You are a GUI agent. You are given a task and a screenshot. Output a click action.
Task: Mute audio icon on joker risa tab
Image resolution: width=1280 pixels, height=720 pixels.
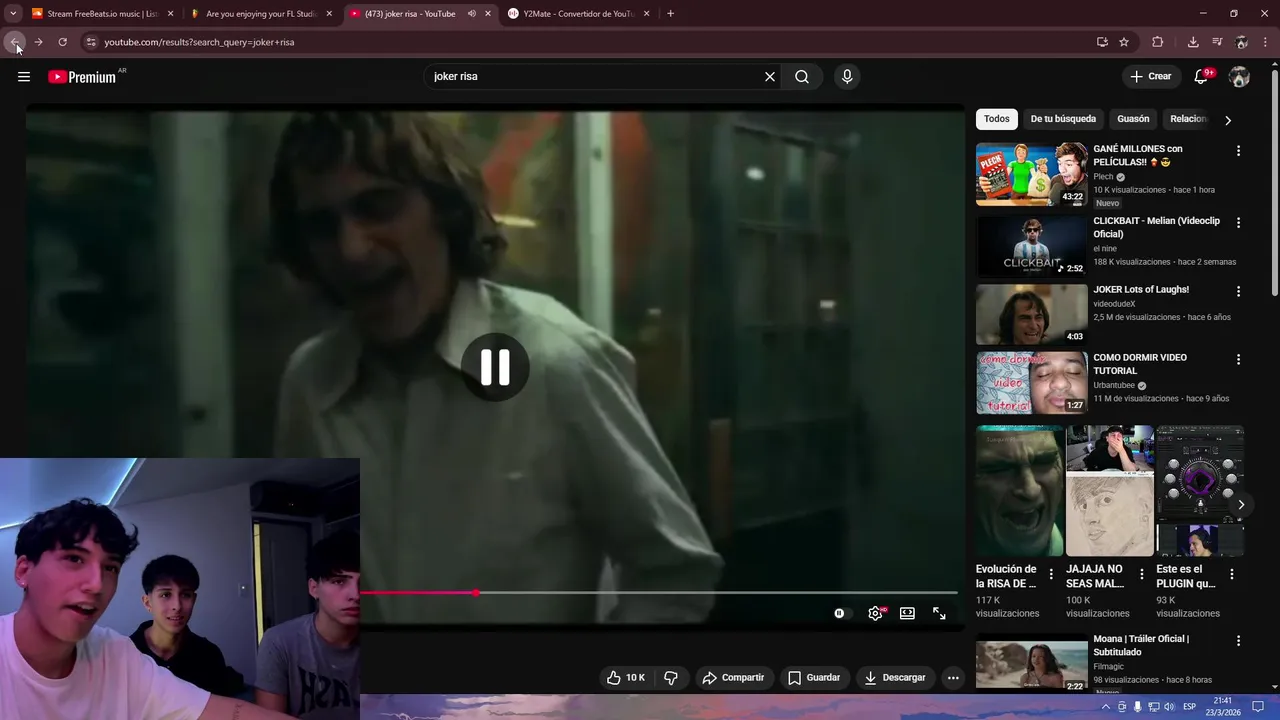pyautogui.click(x=472, y=14)
